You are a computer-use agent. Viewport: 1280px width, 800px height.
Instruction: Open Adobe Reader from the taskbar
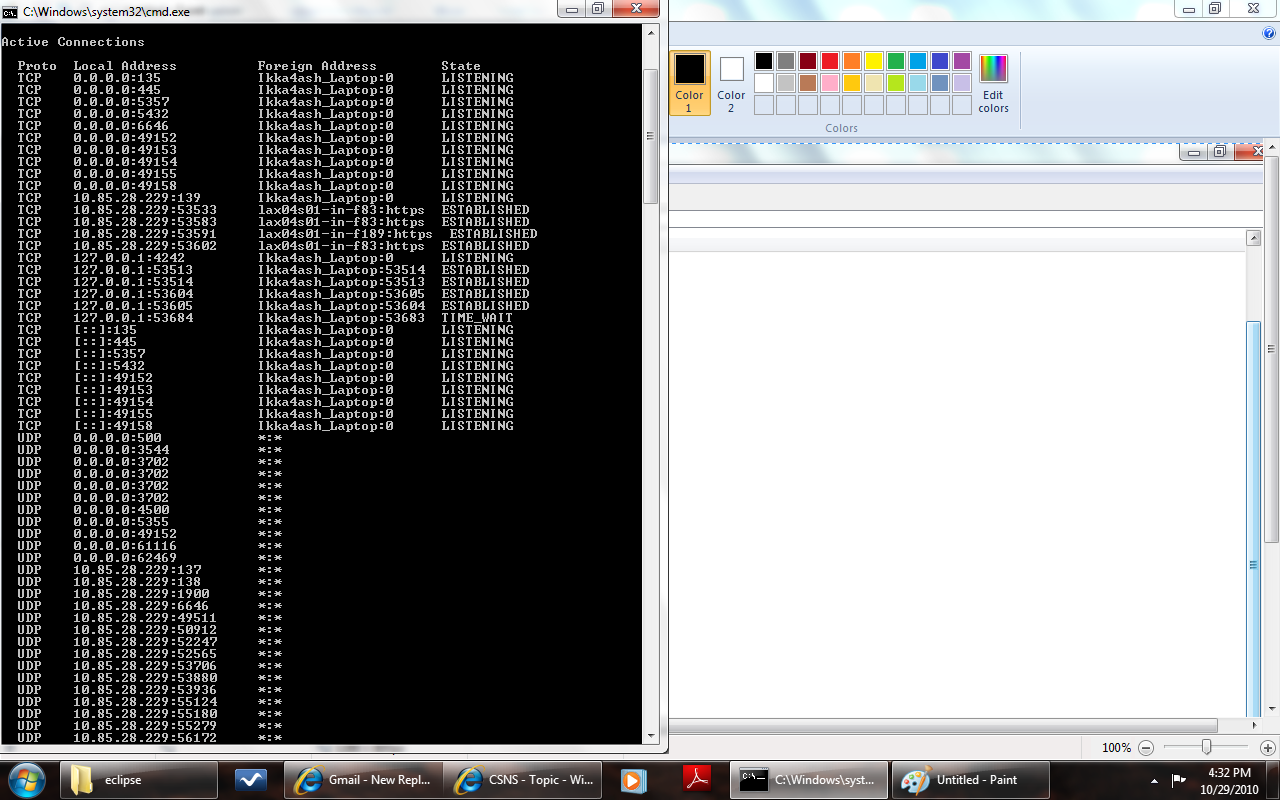tap(696, 780)
